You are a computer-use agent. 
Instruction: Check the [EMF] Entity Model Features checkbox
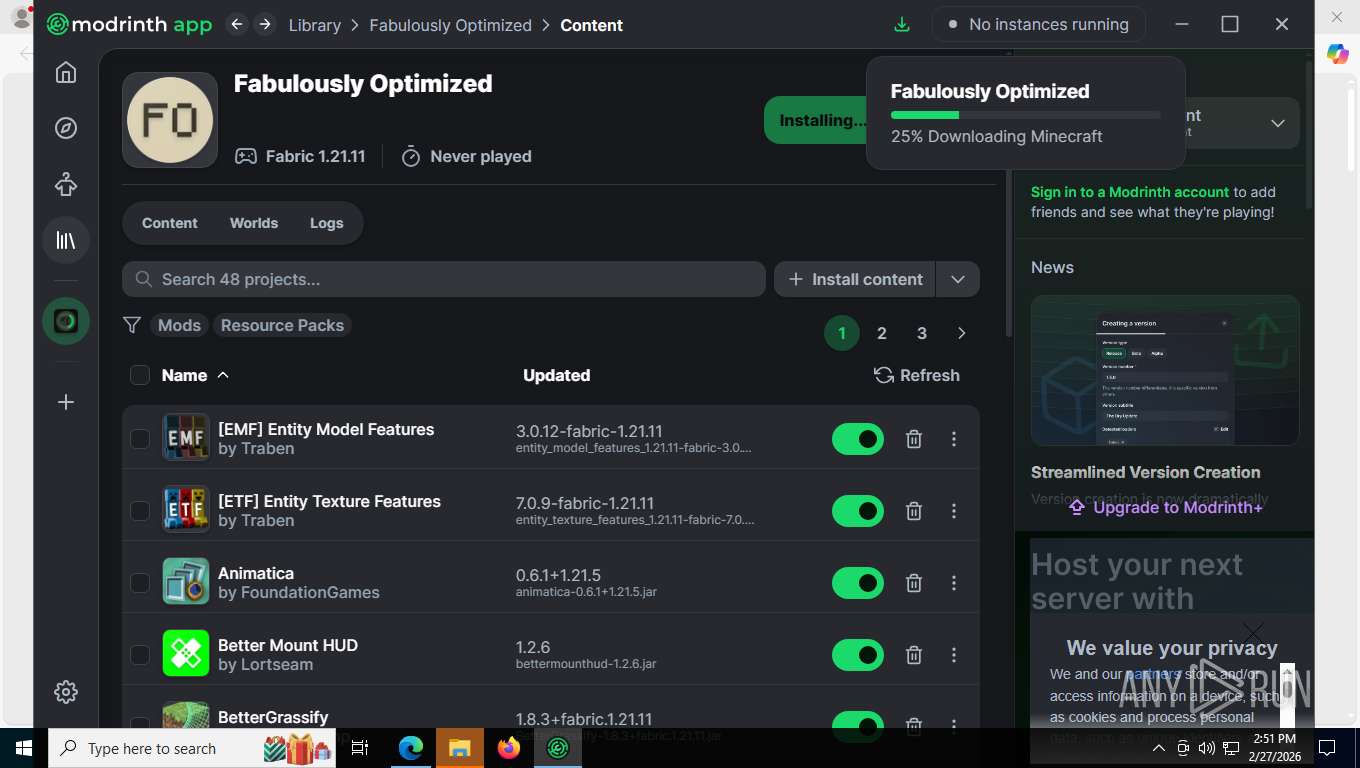coord(140,439)
